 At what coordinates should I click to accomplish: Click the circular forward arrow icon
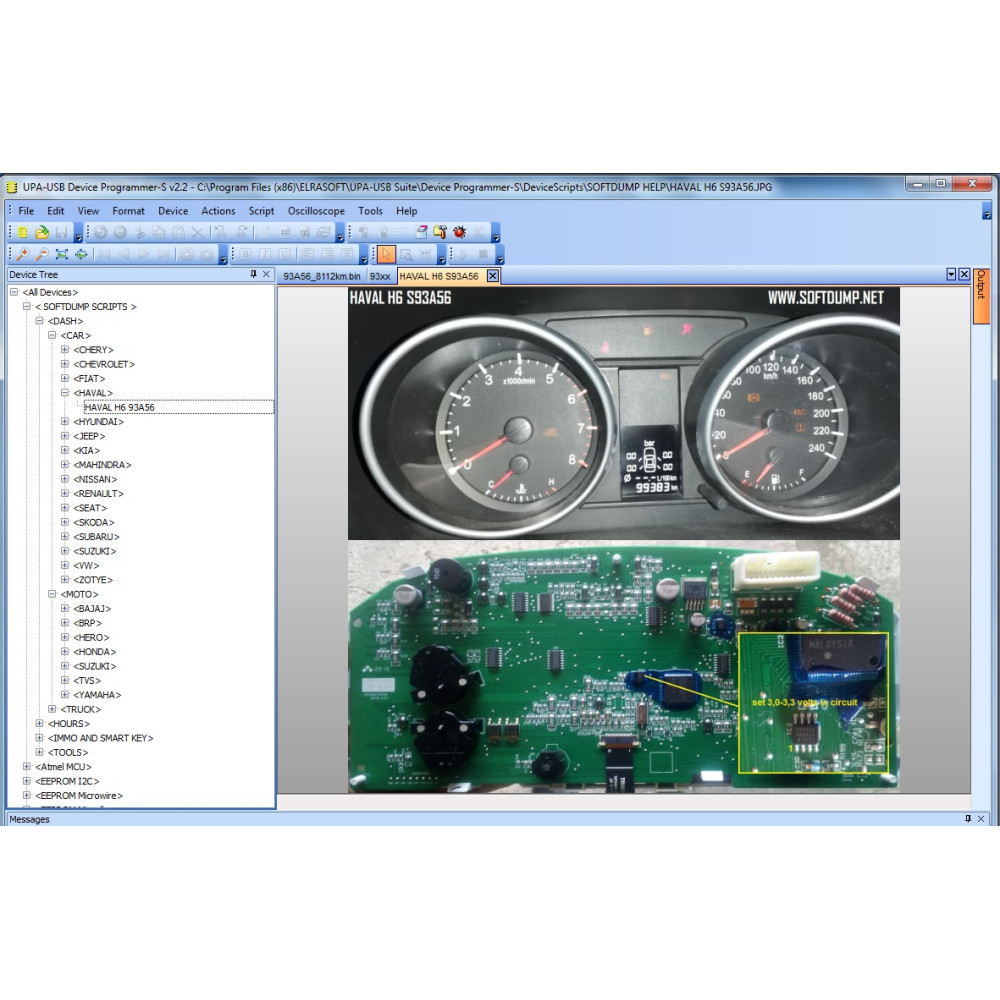[x=206, y=255]
